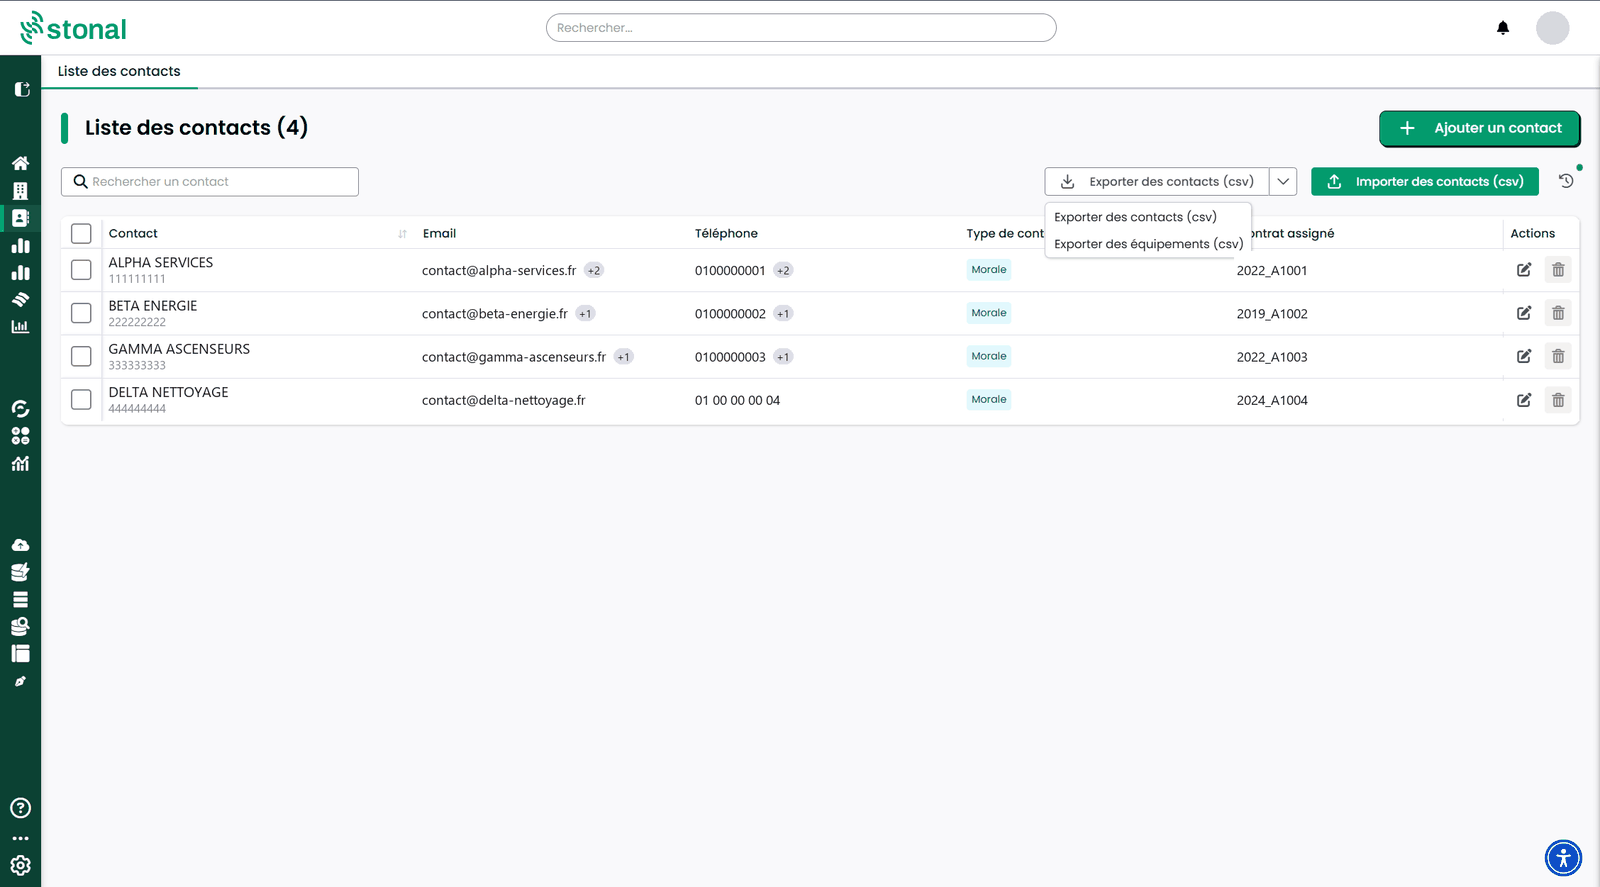
Task: Expand the +1 phones badge for GAMMA ASCENSEURS
Action: pyautogui.click(x=783, y=357)
